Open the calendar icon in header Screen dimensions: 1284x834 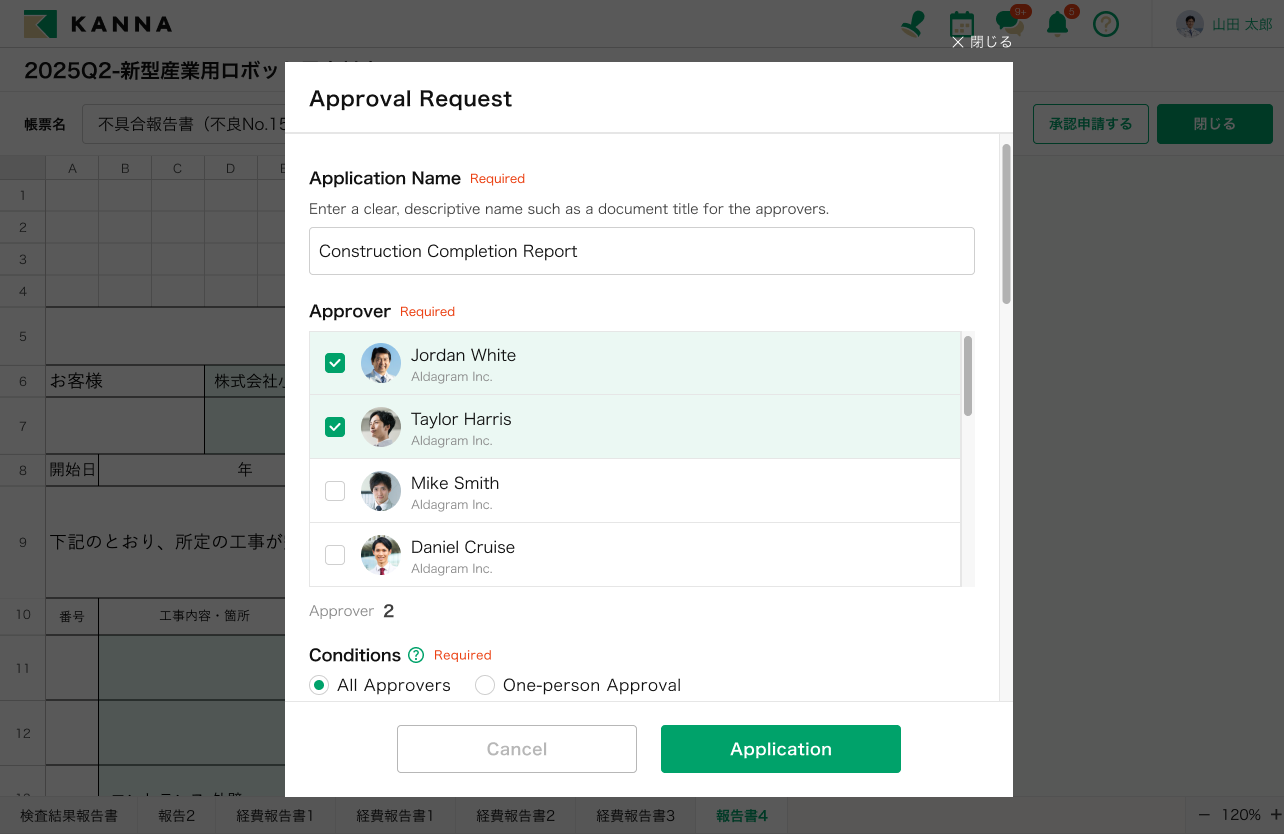point(961,24)
